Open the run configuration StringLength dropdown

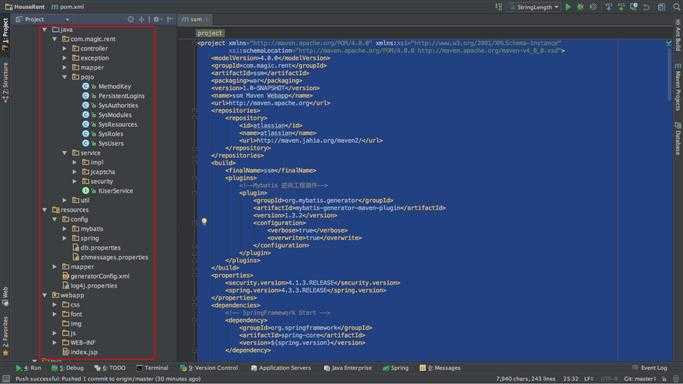[534, 7]
